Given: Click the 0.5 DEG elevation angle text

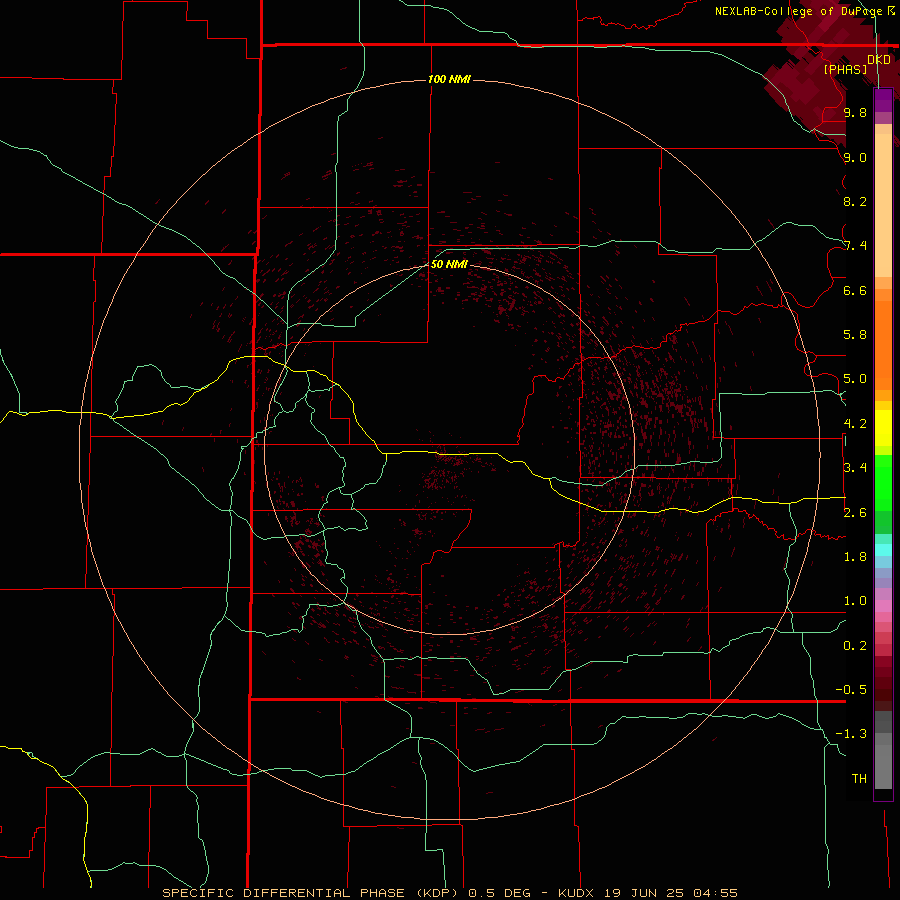Looking at the screenshot, I should click(500, 893).
